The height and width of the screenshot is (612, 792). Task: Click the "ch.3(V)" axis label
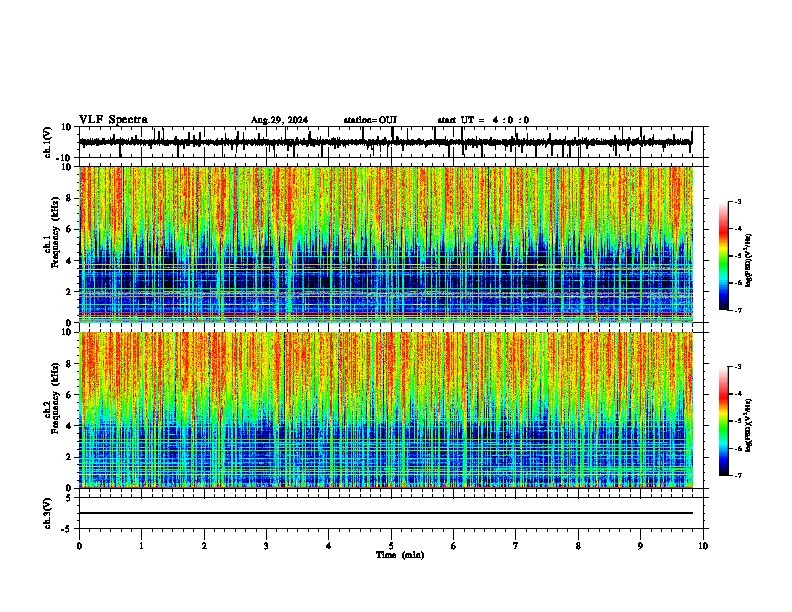click(x=48, y=513)
